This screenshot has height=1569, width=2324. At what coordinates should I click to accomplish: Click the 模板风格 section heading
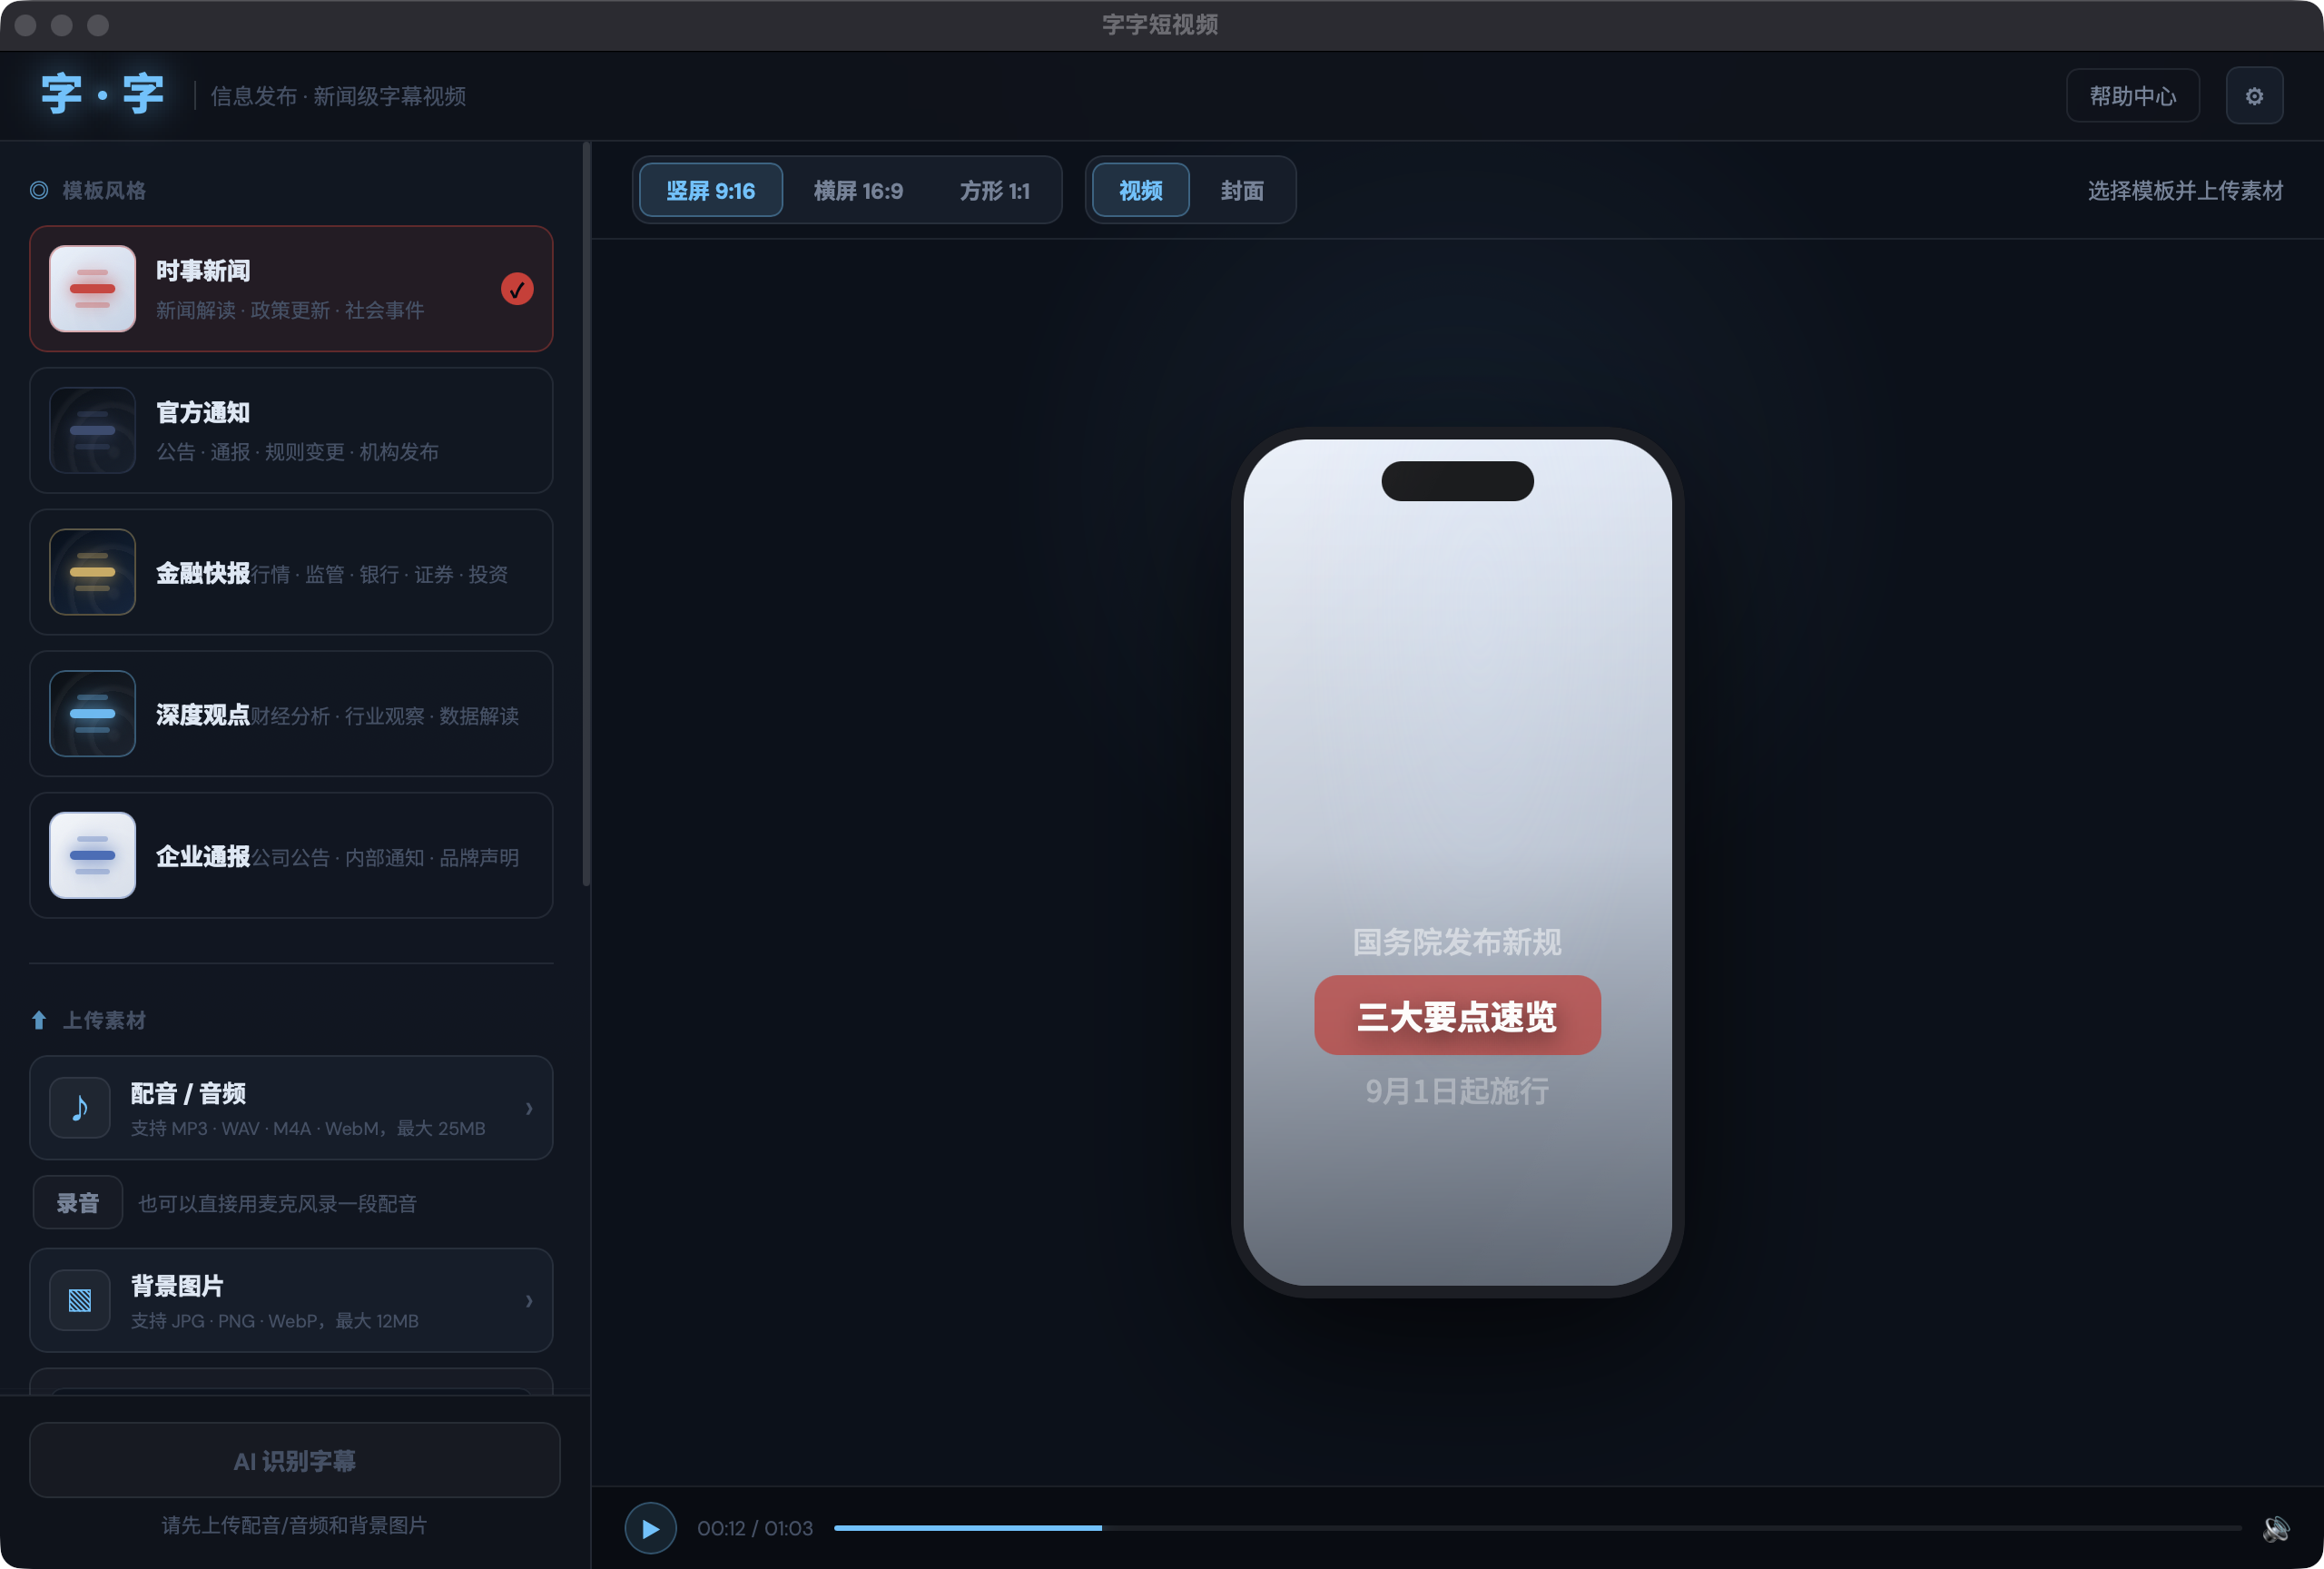pyautogui.click(x=104, y=190)
